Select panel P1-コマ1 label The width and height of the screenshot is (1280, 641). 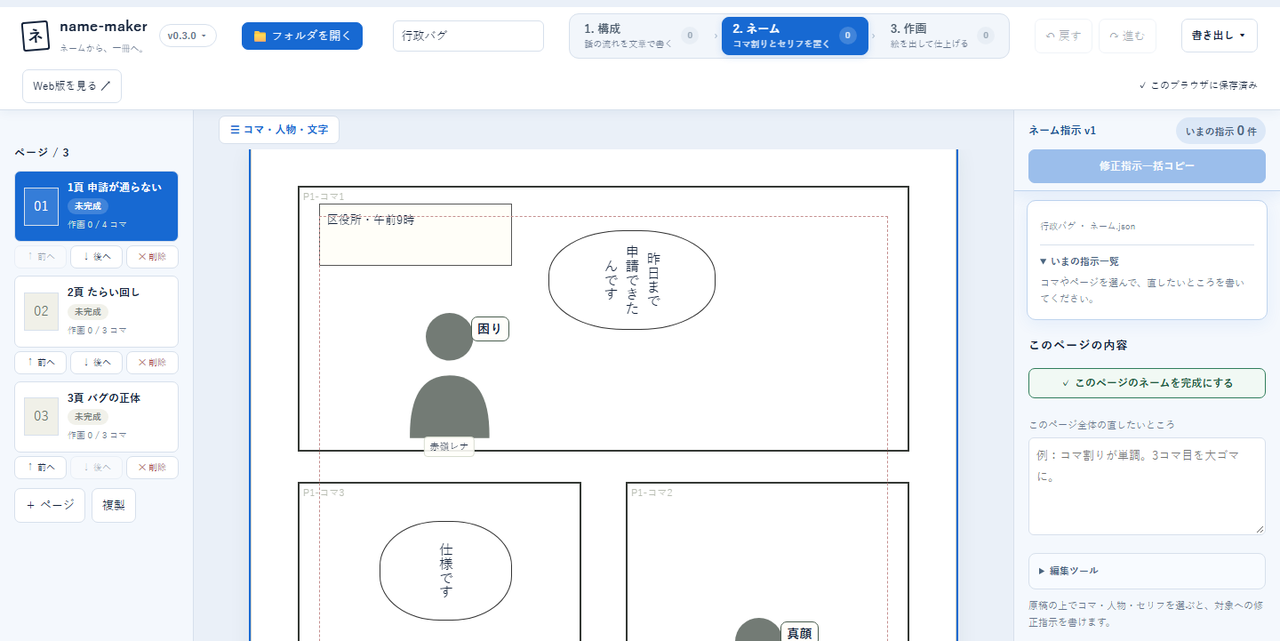[324, 196]
